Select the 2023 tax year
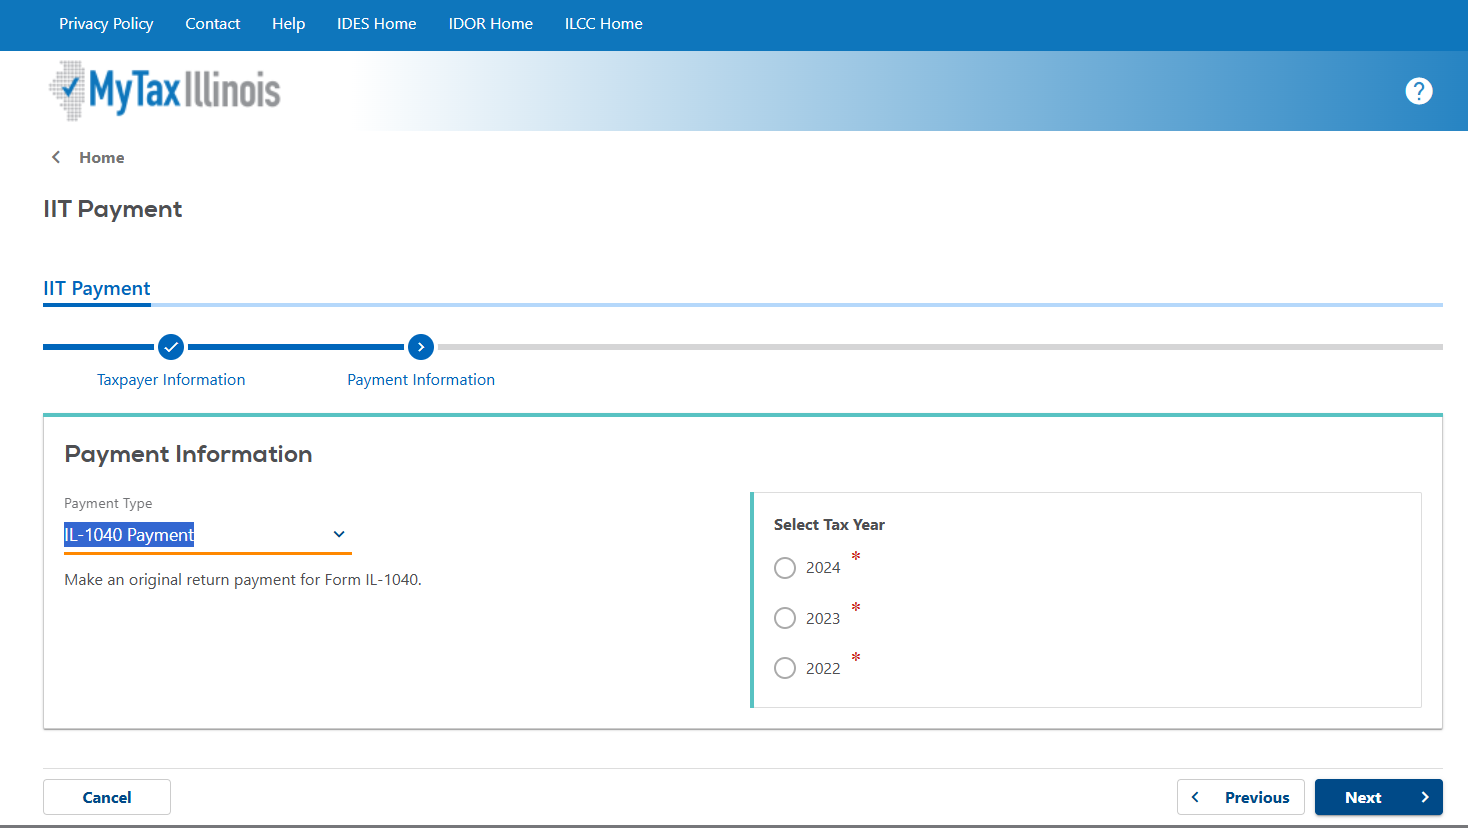1468x828 pixels. pos(785,618)
